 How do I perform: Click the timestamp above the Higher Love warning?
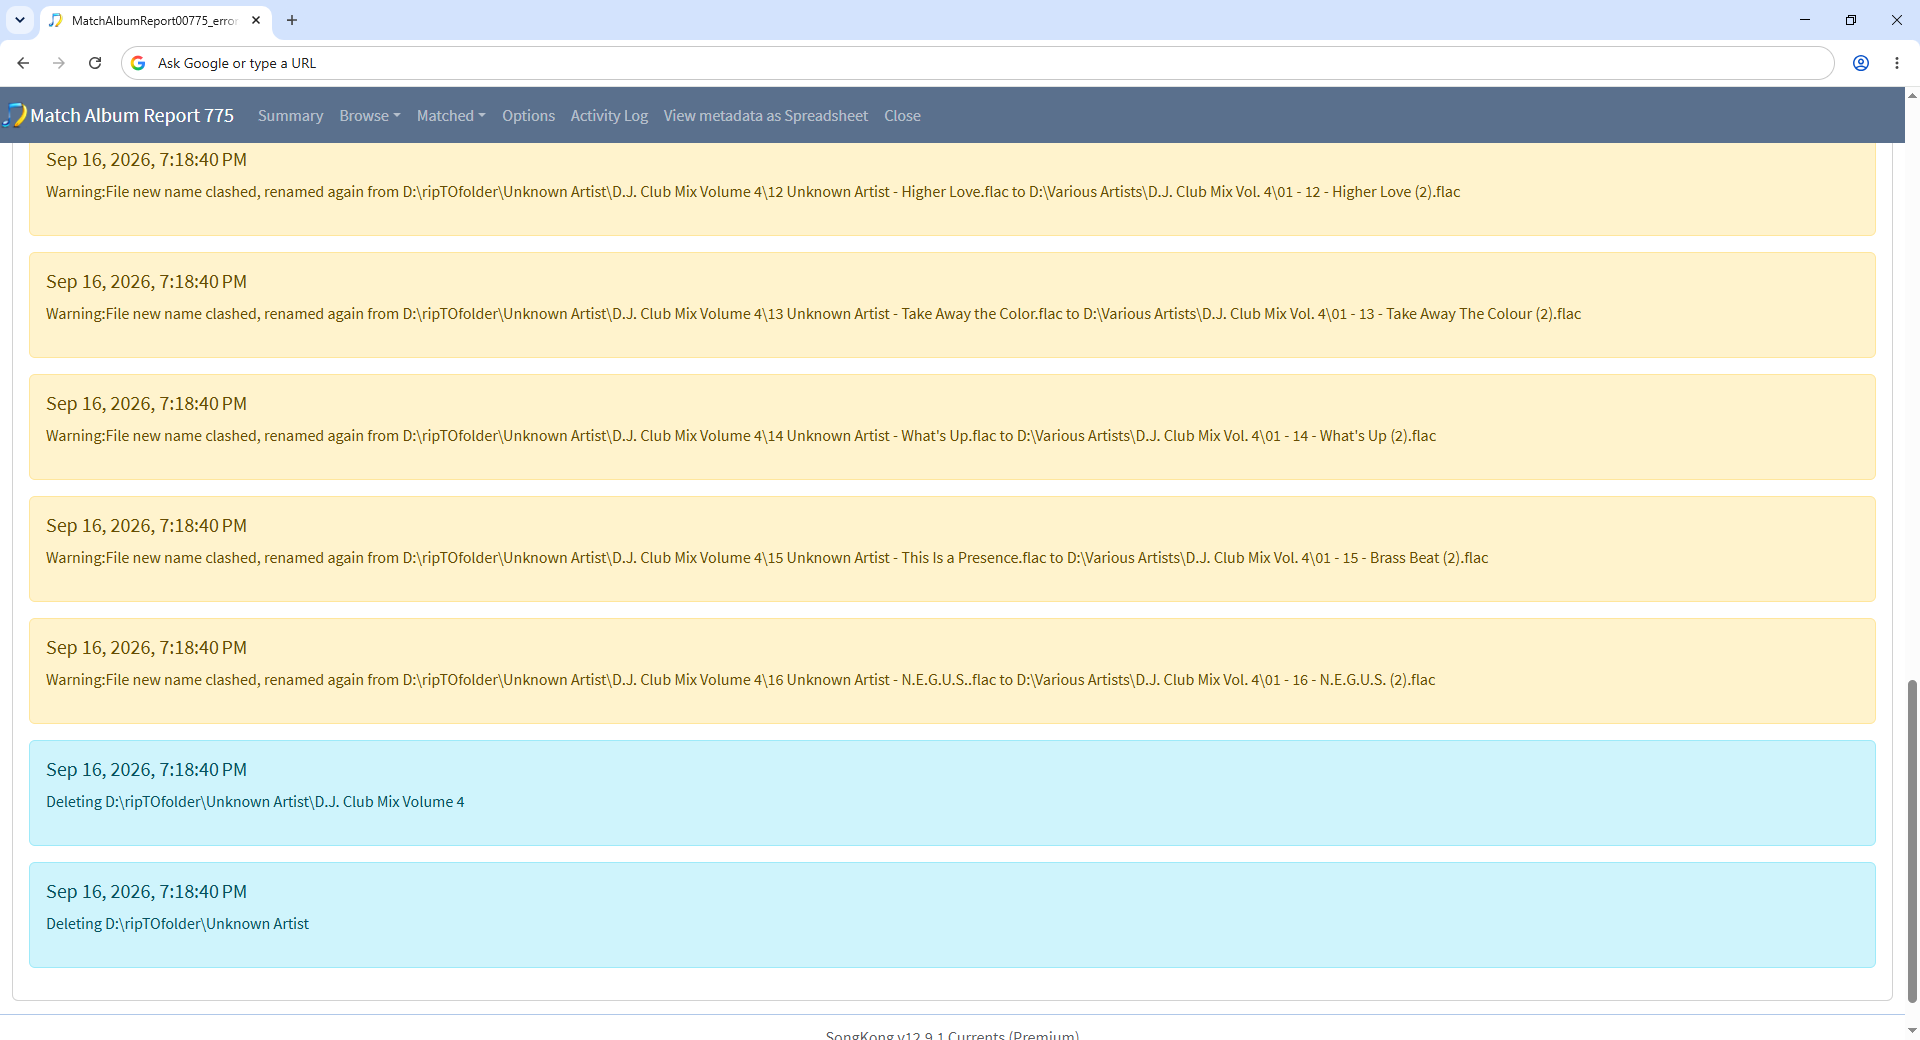[146, 160]
